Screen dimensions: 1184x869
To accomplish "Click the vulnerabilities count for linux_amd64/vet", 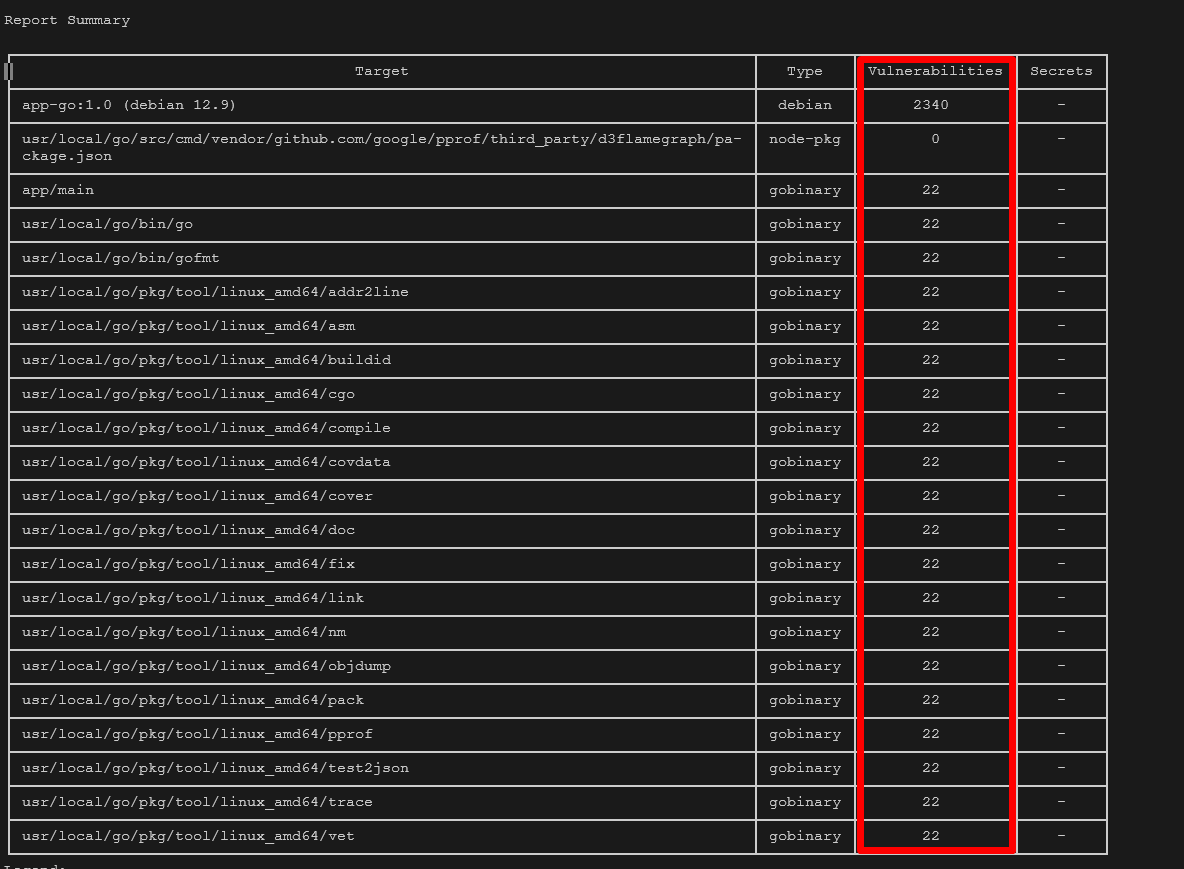I will click(x=930, y=836).
